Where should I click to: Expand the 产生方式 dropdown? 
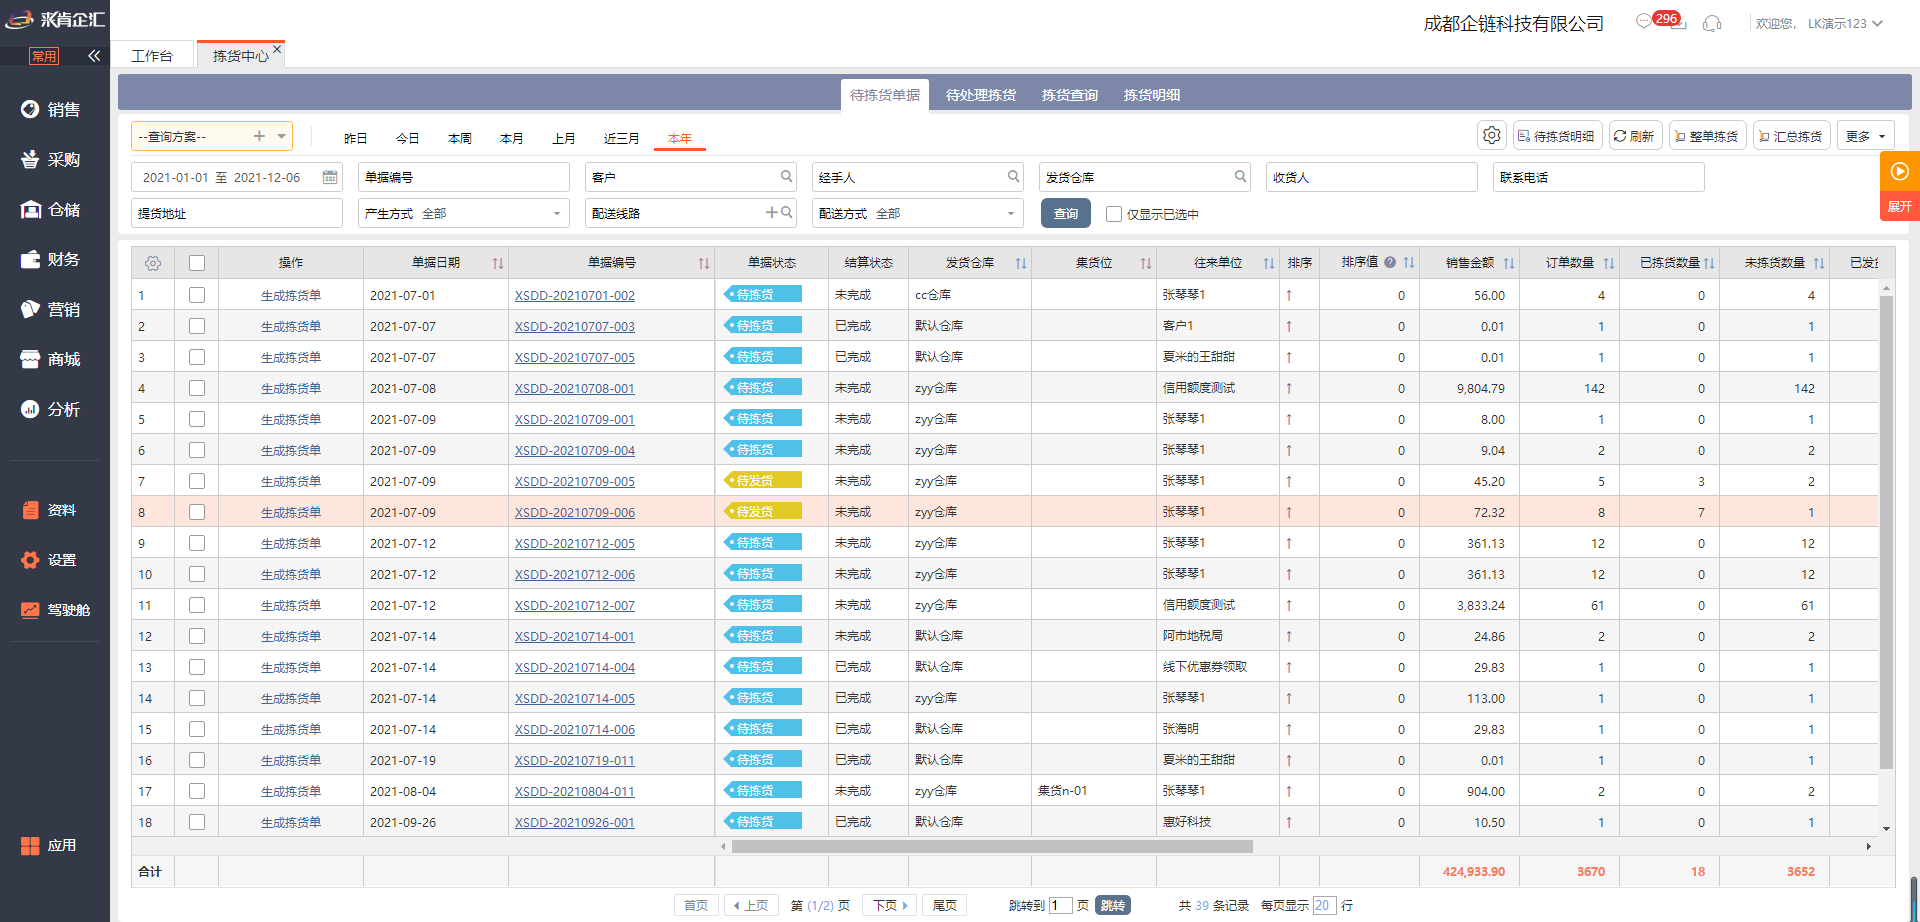(557, 213)
